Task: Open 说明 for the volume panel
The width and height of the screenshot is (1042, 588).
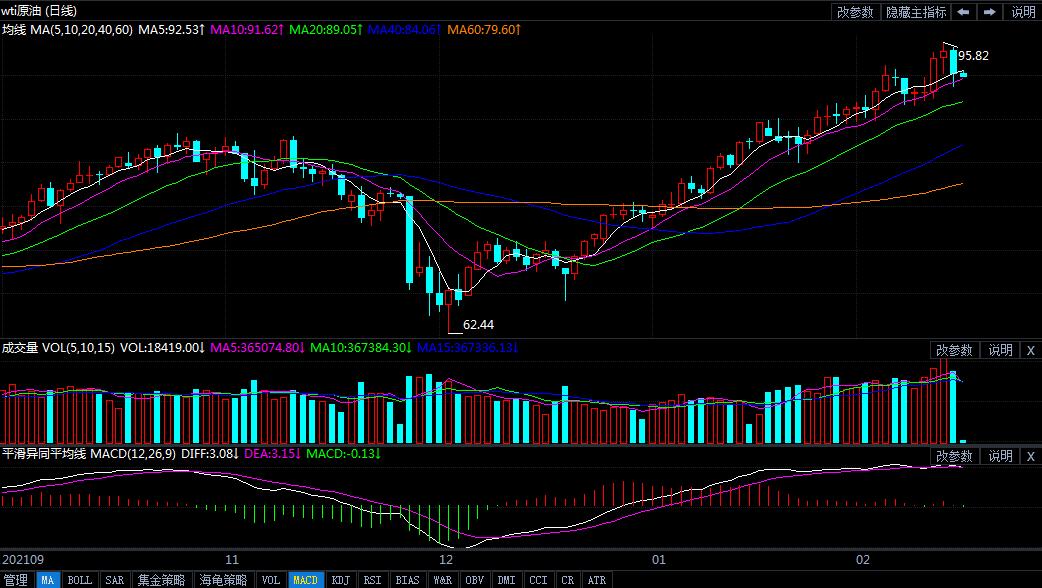Action: [1000, 350]
